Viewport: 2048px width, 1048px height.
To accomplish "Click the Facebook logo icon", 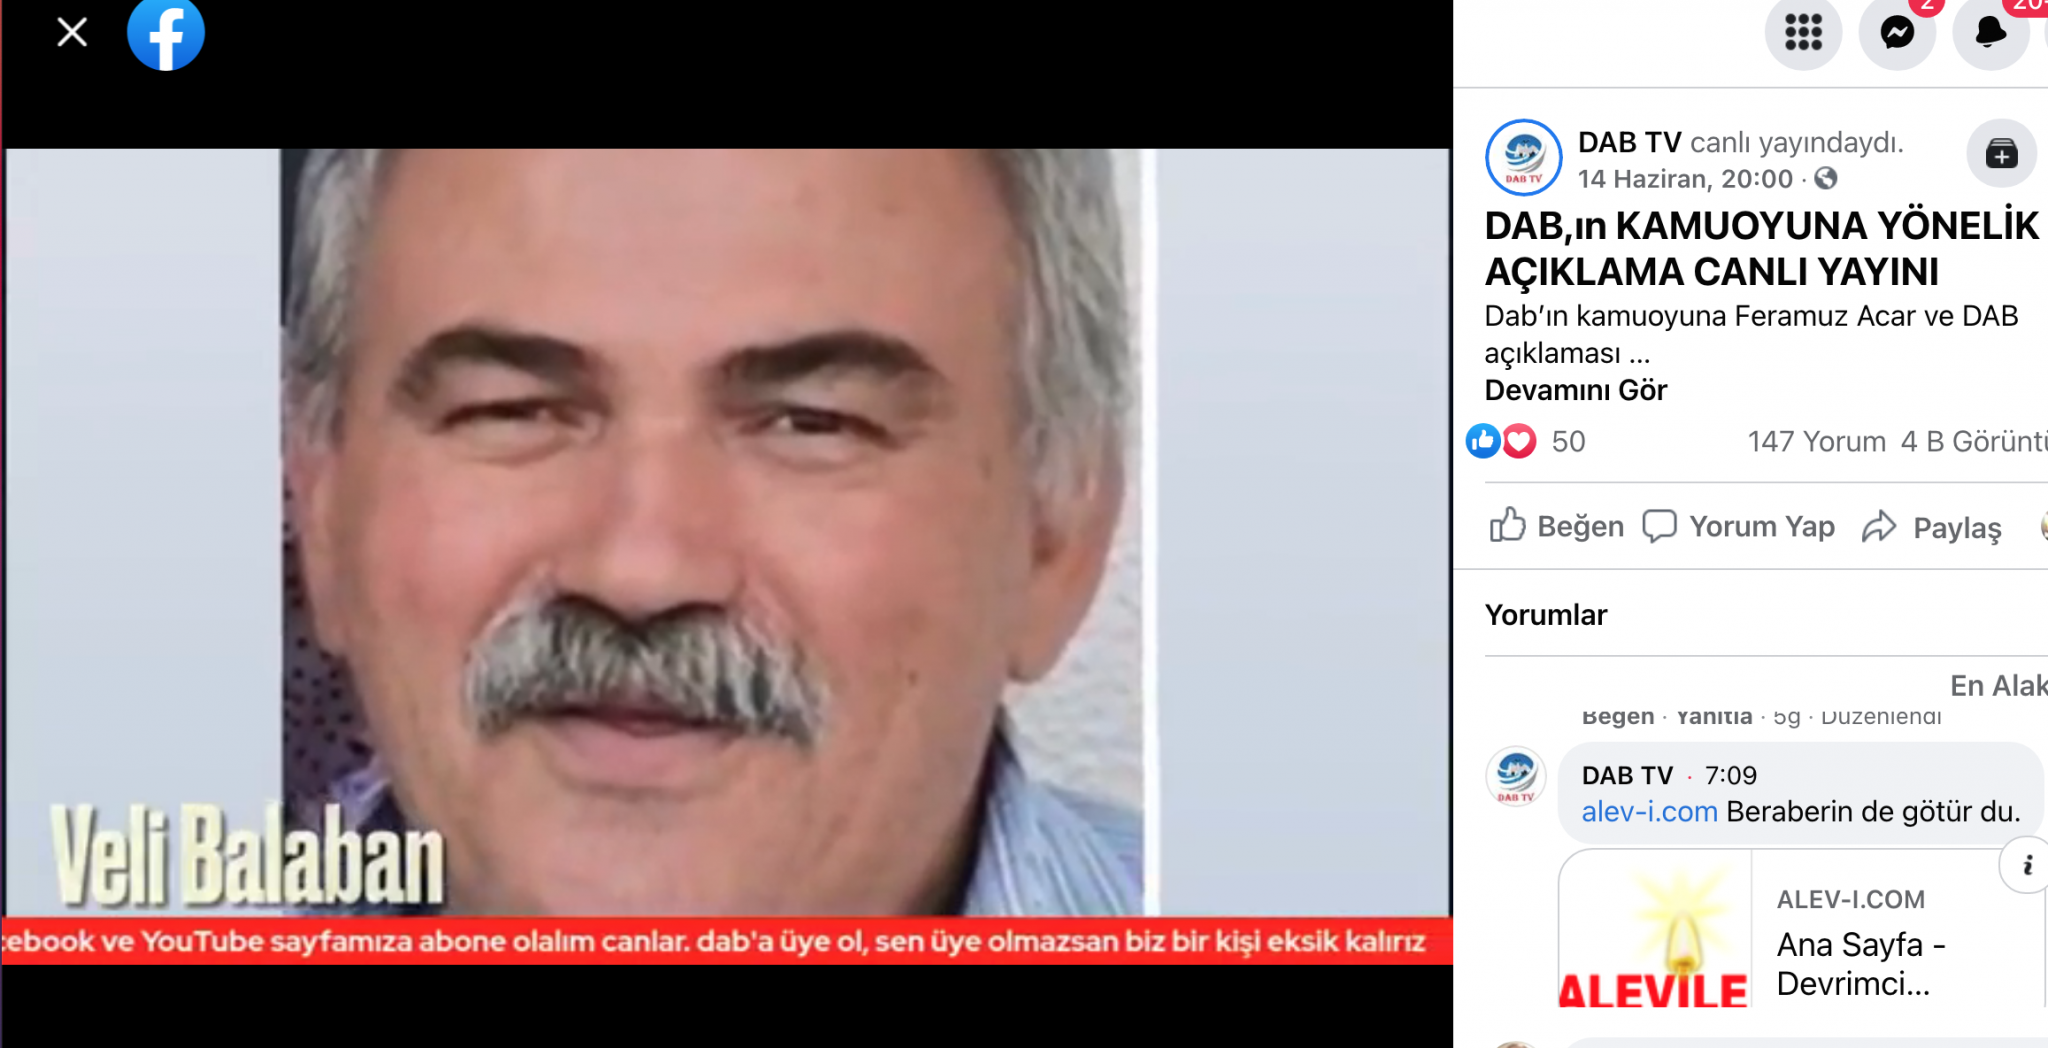I will (x=166, y=33).
